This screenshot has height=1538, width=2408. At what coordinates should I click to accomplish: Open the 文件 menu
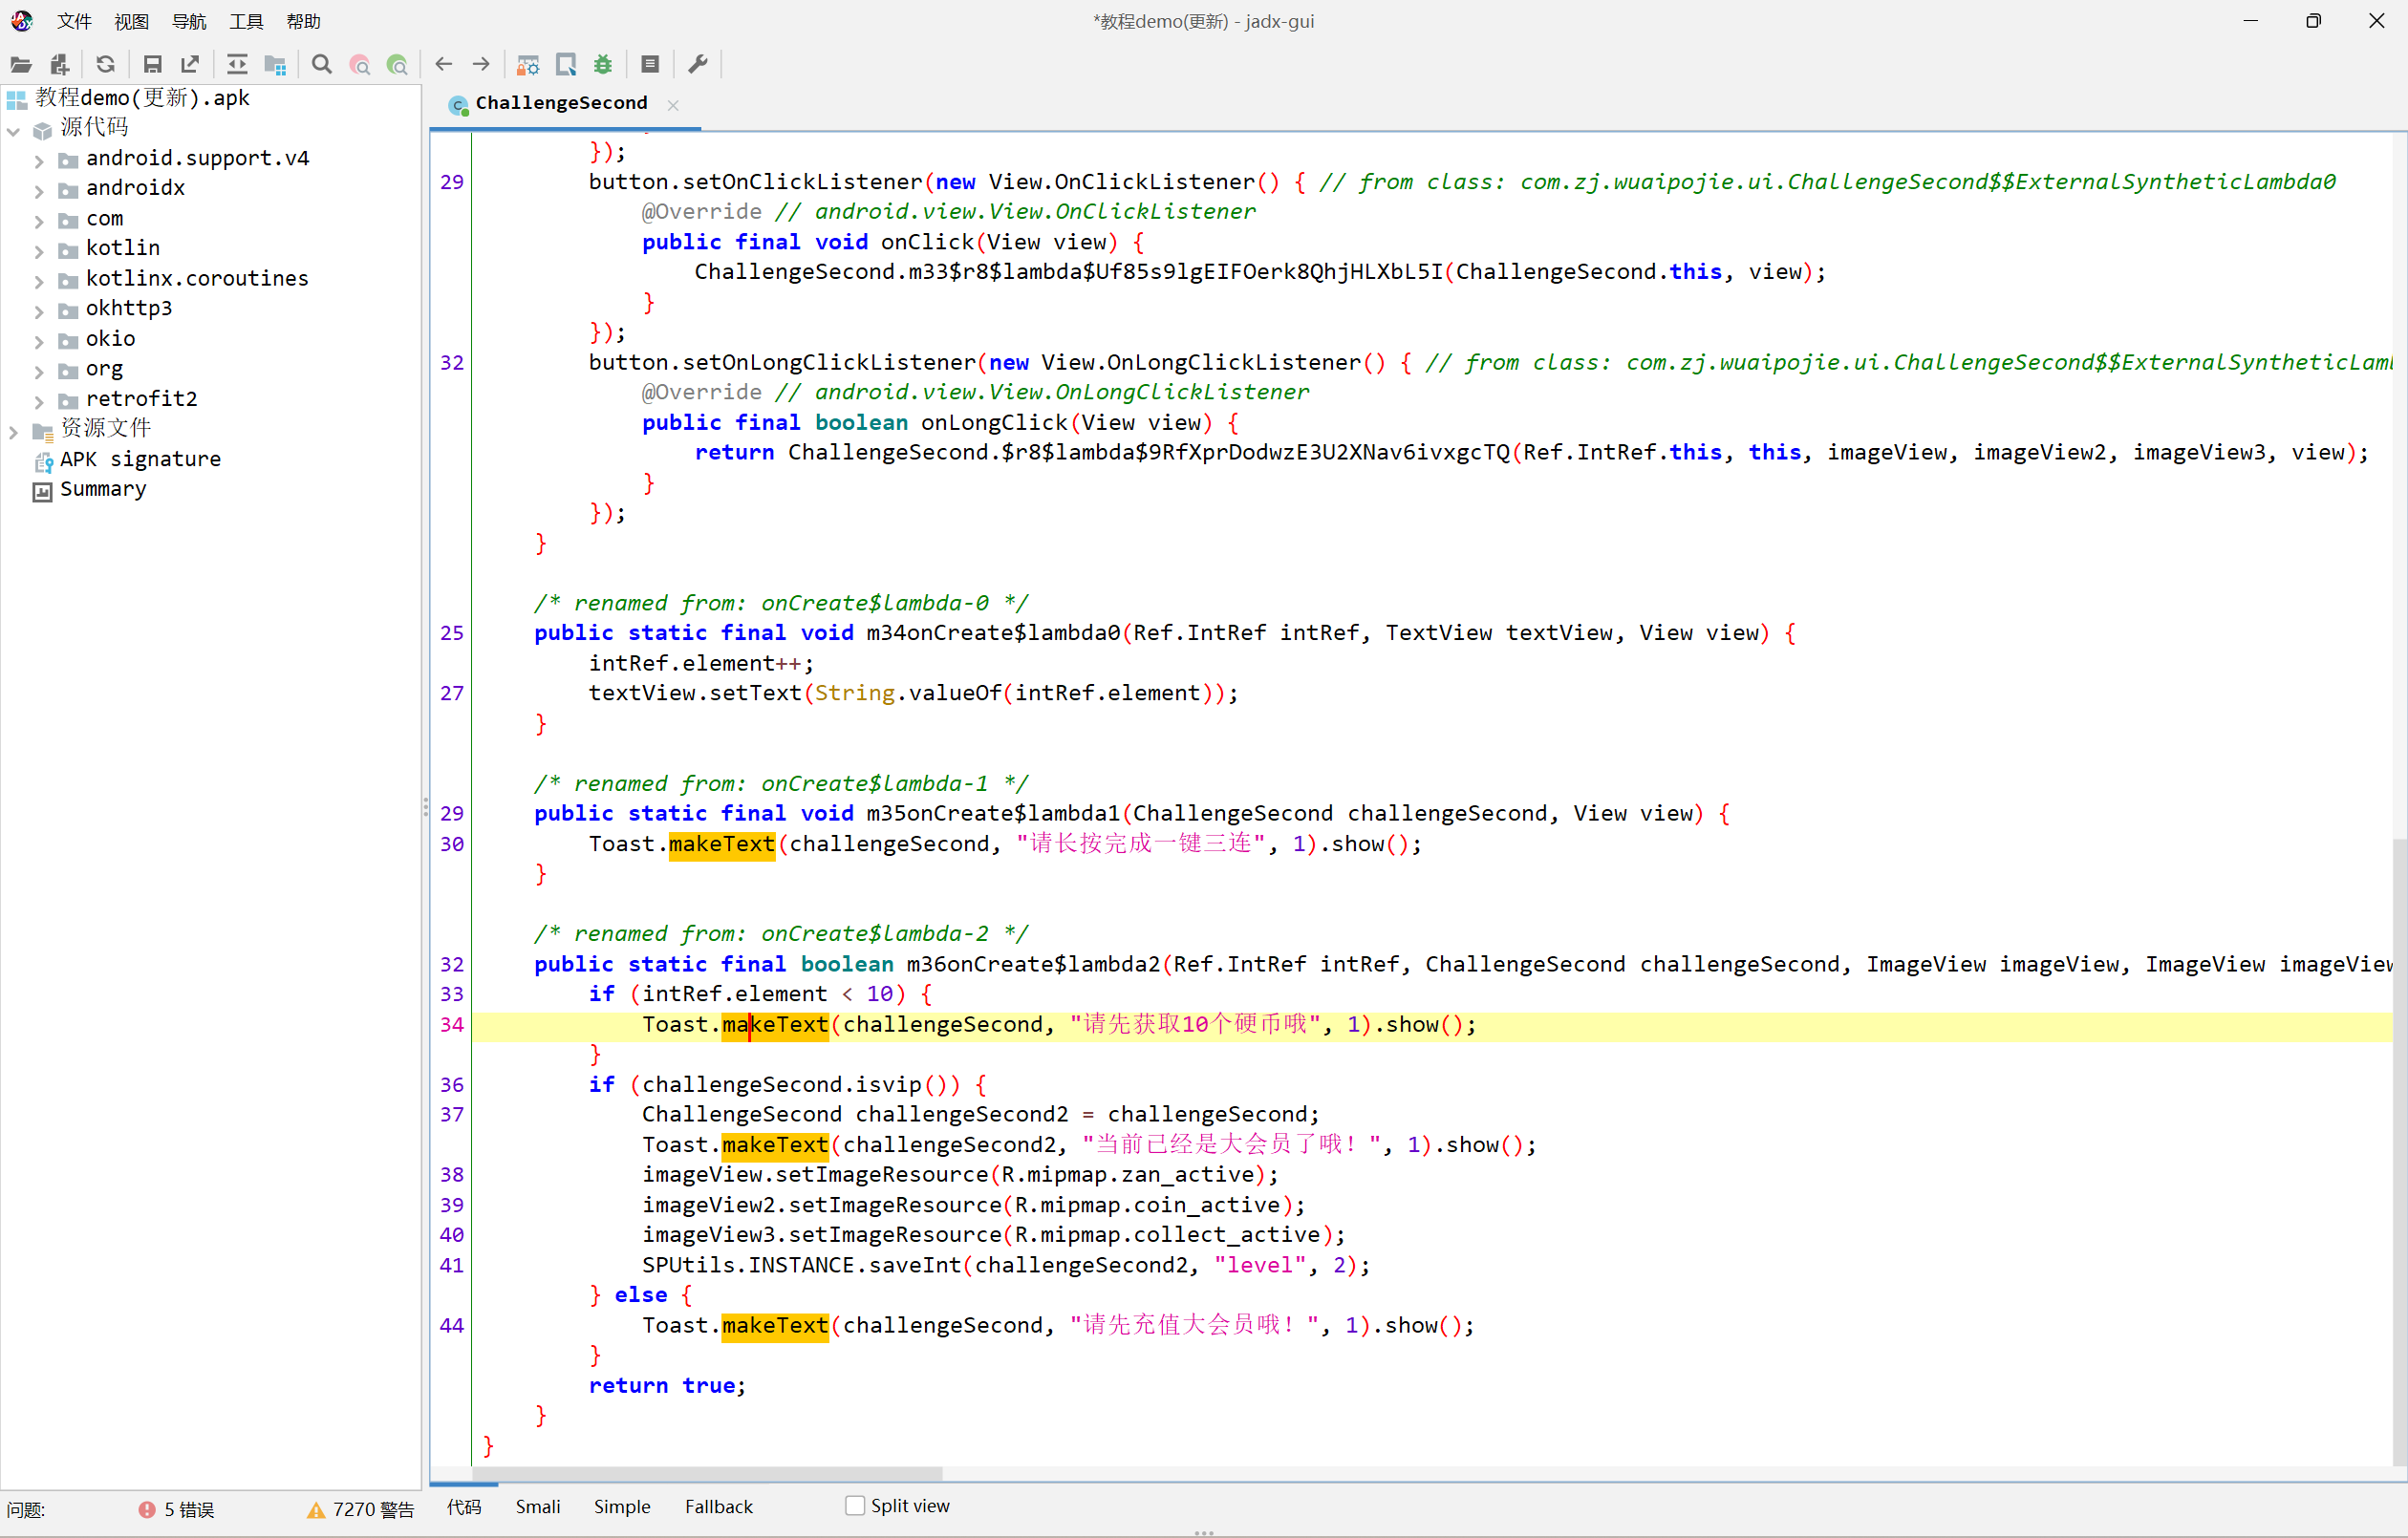75,21
